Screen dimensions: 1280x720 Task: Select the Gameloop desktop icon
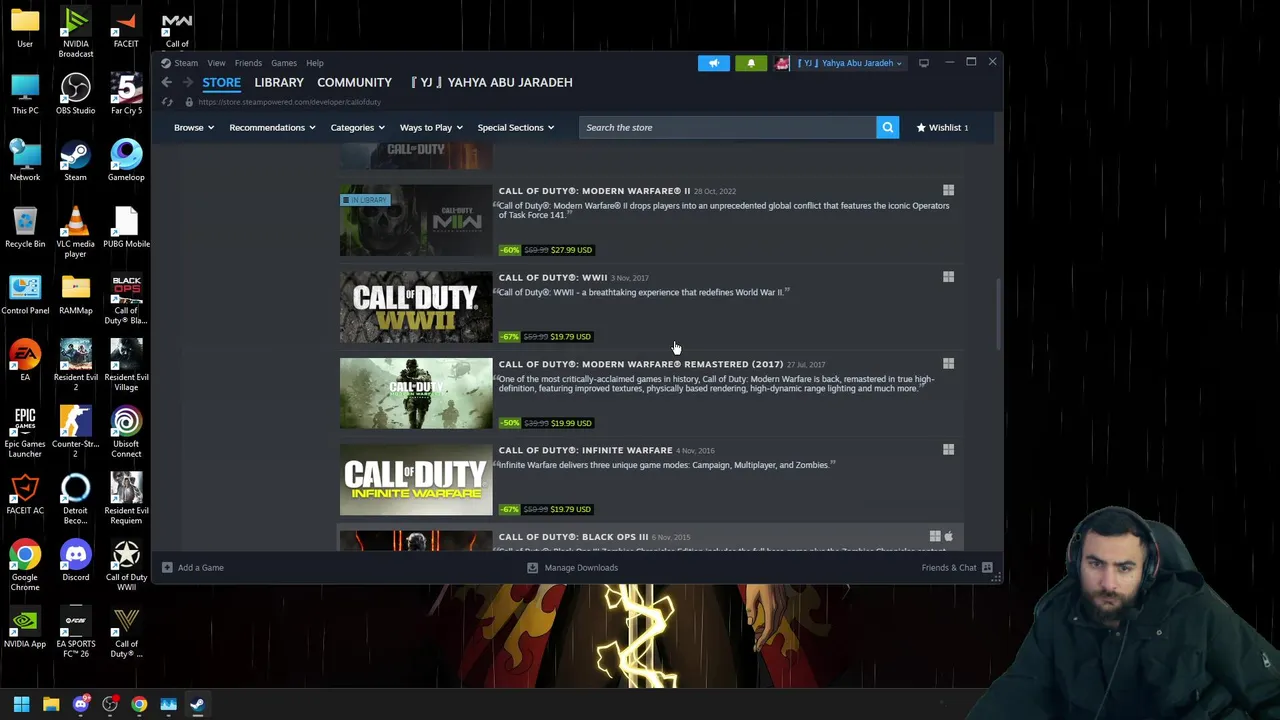[126, 161]
